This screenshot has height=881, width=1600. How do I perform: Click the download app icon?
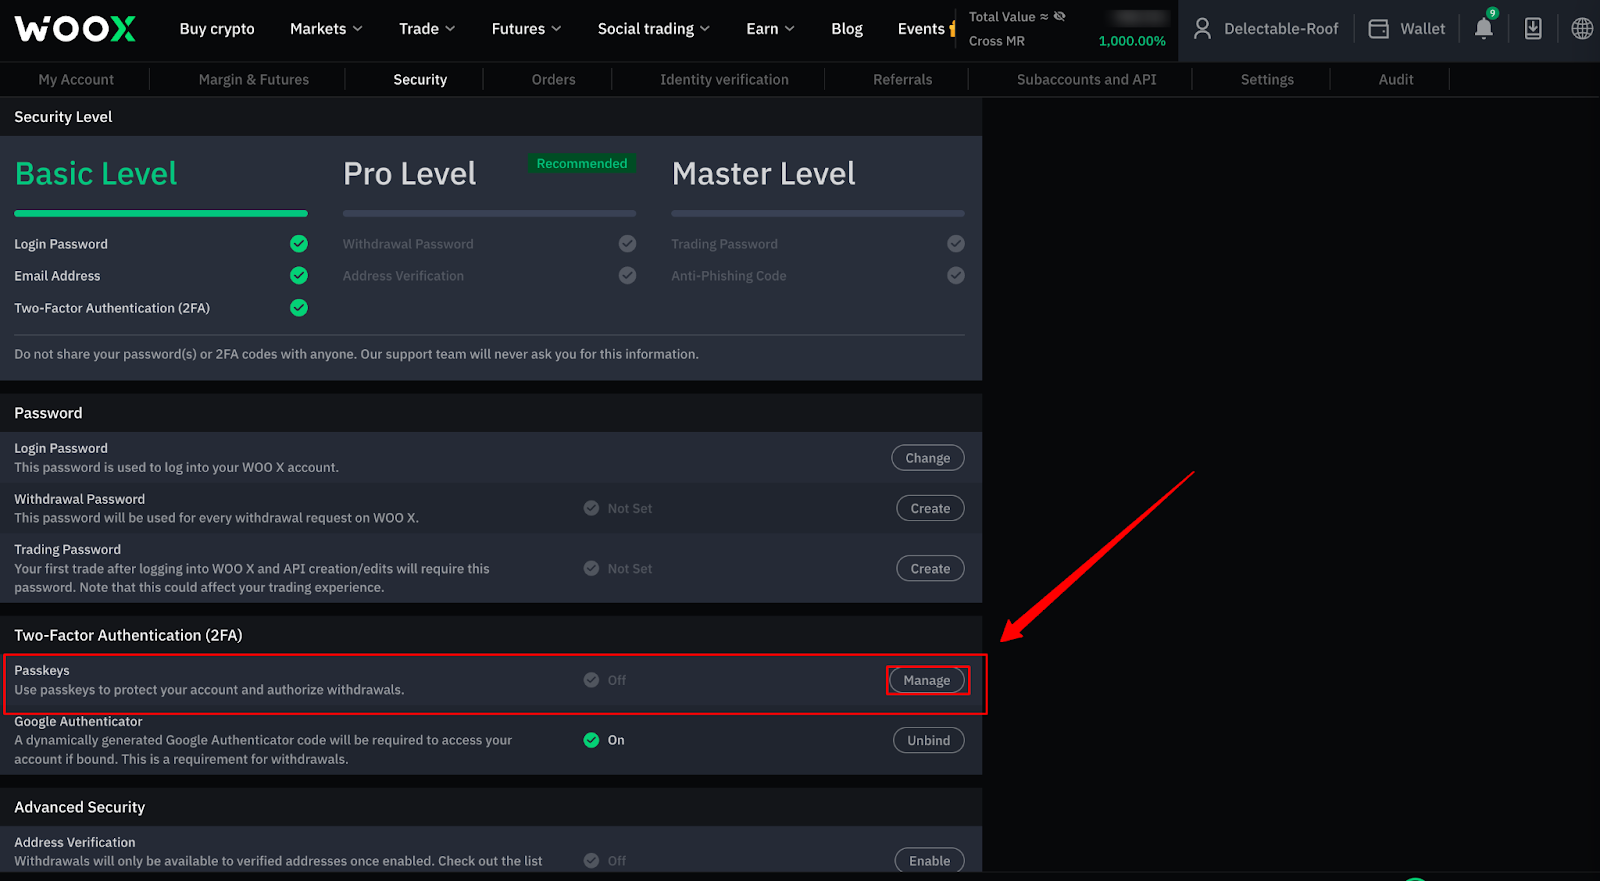[1533, 28]
